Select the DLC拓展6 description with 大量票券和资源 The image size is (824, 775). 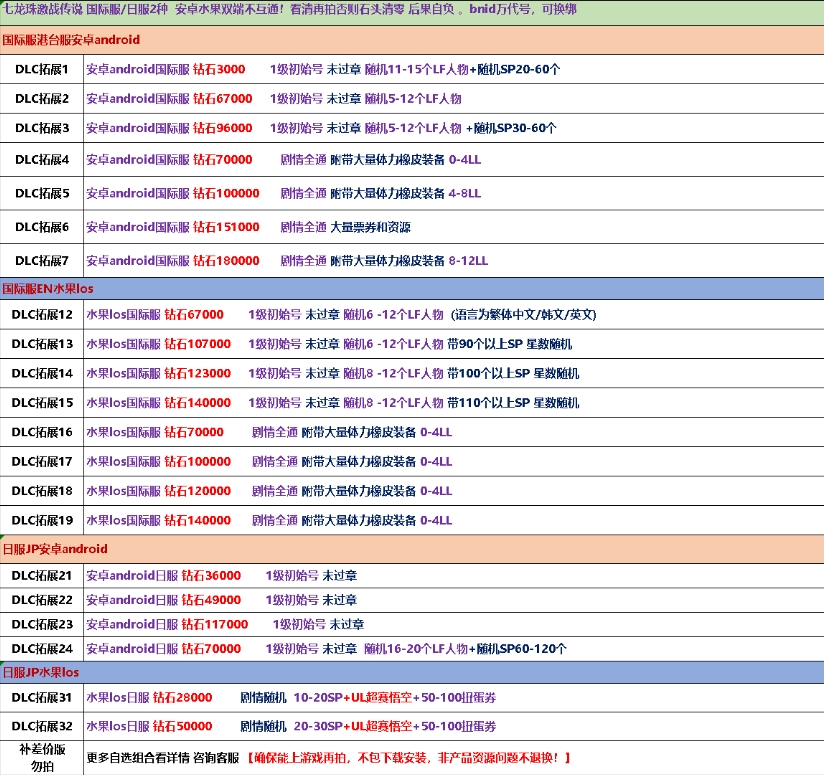coord(248,227)
